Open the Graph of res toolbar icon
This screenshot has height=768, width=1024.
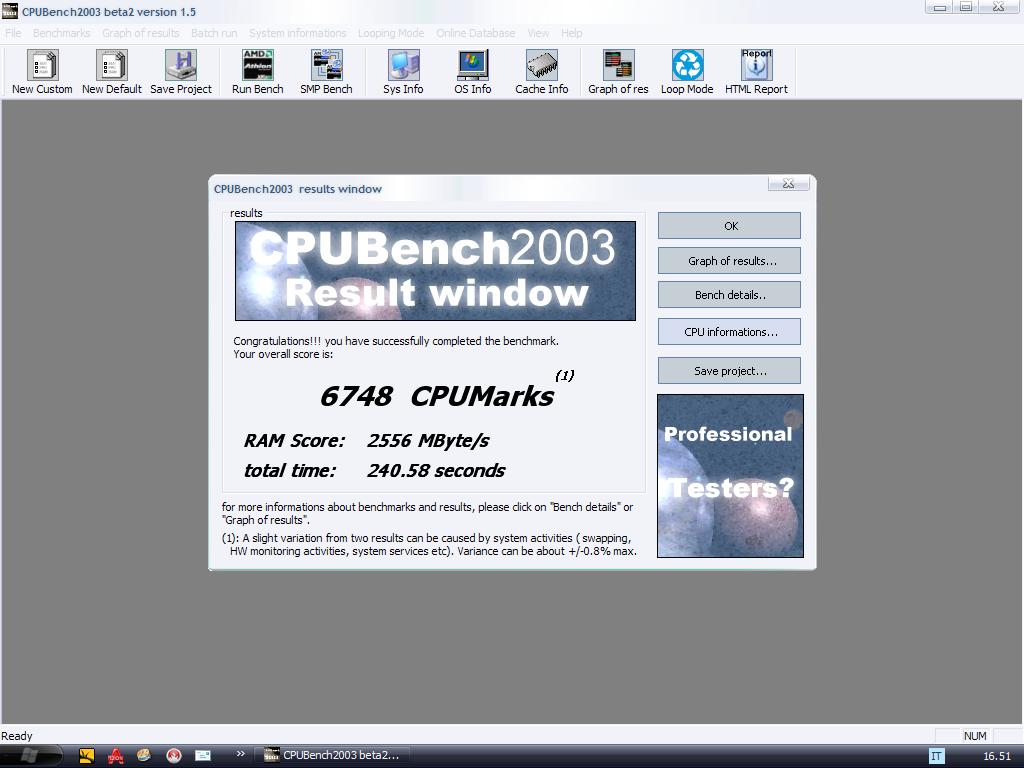point(618,72)
